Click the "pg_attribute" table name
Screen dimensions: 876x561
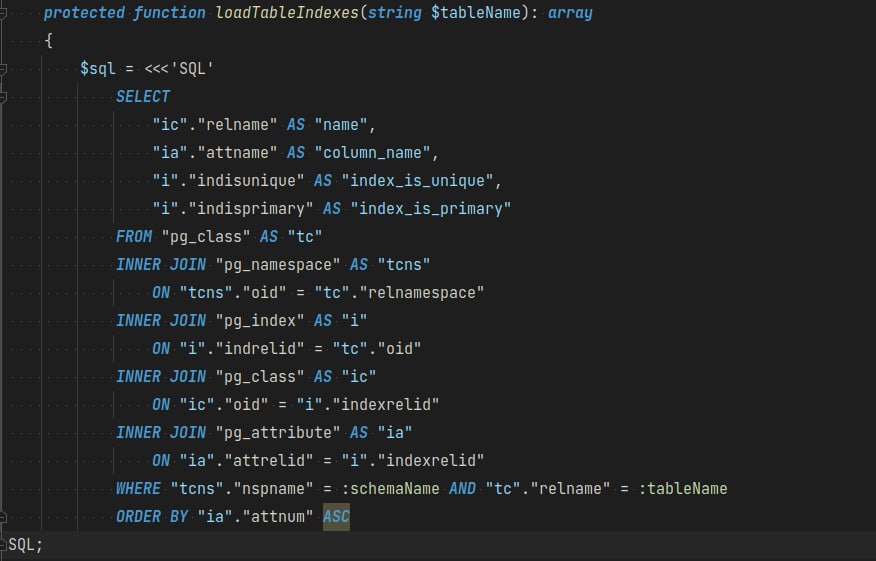(278, 432)
